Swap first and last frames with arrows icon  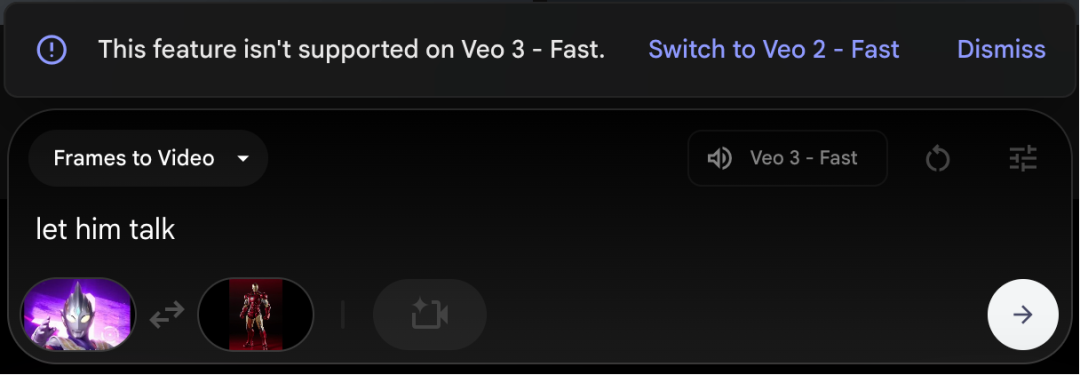pyautogui.click(x=167, y=314)
